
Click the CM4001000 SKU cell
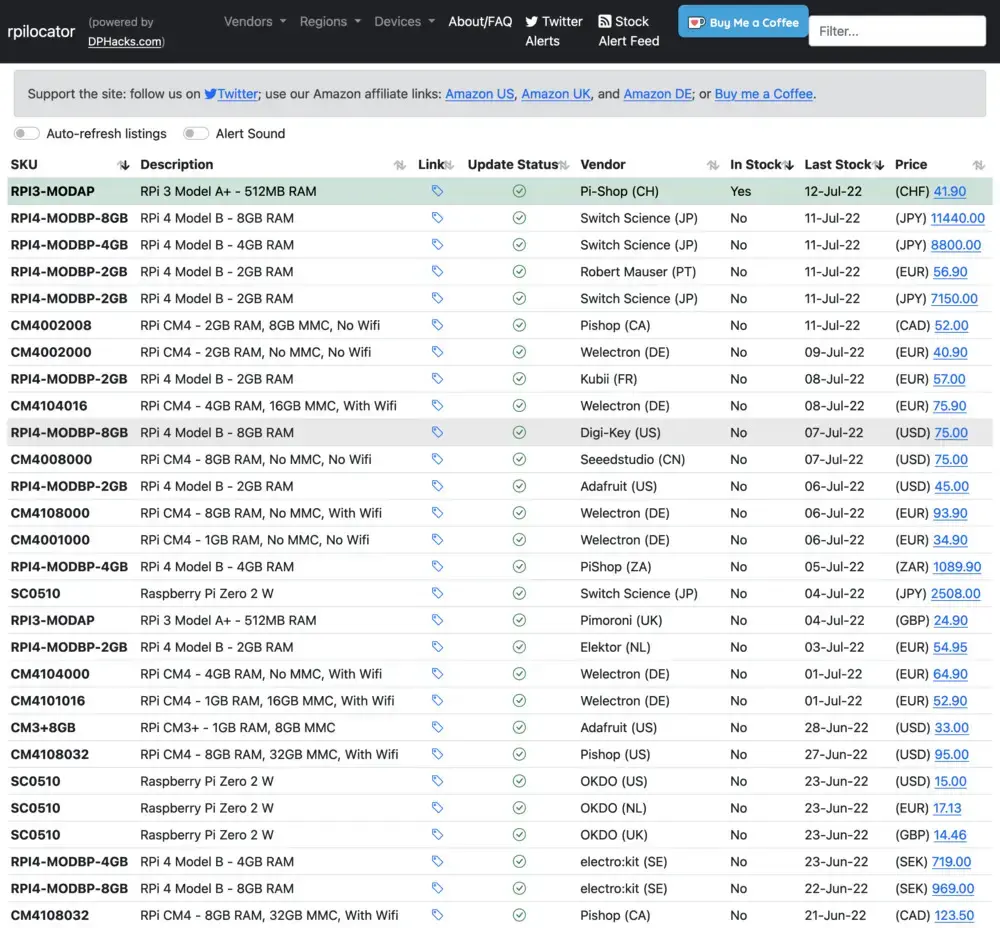pyautogui.click(x=50, y=540)
